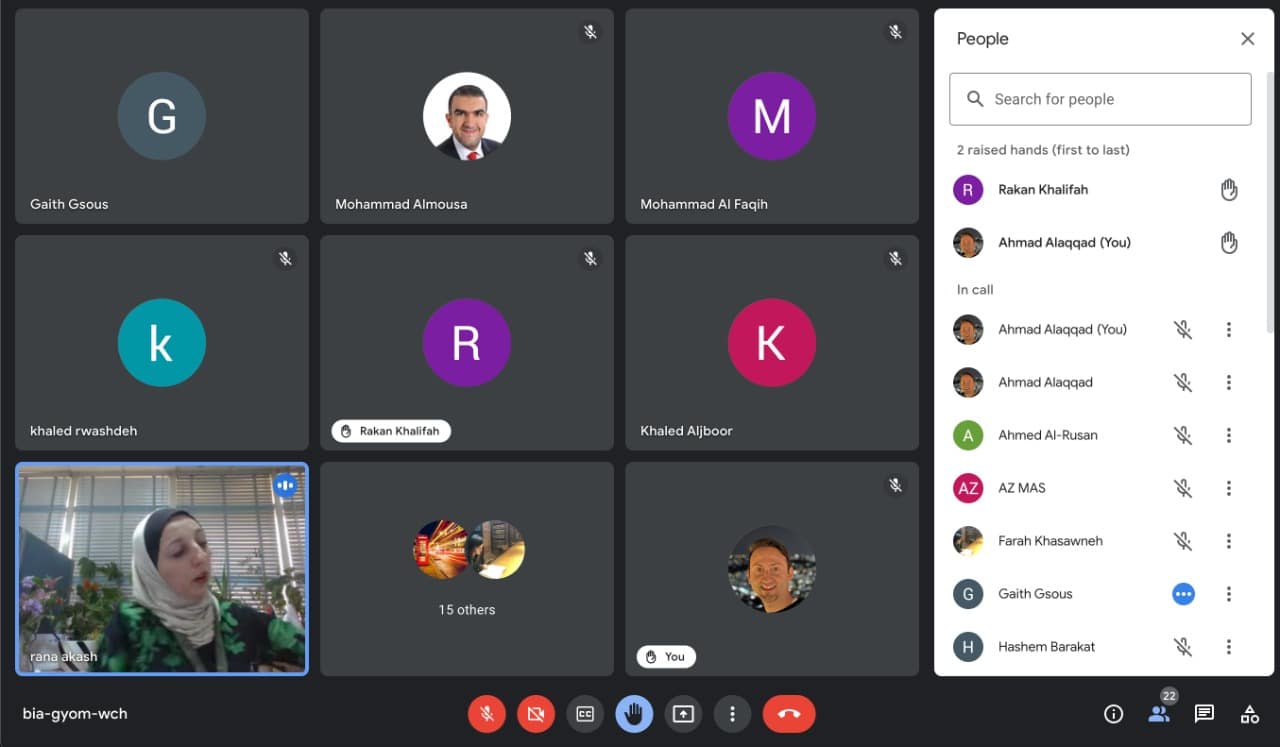Open the options menu for Ahmed Al-Rusan
1280x747 pixels.
tap(1229, 435)
